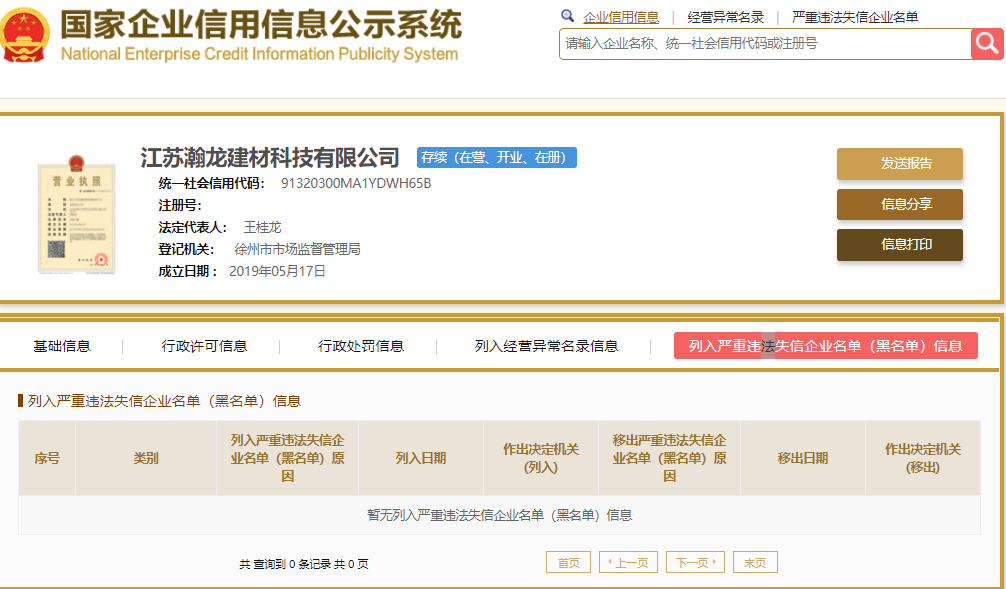Click the empty-result row 暂无列入严重违法失信企业名单（黑名单）信息
This screenshot has width=1006, height=589.
point(499,515)
